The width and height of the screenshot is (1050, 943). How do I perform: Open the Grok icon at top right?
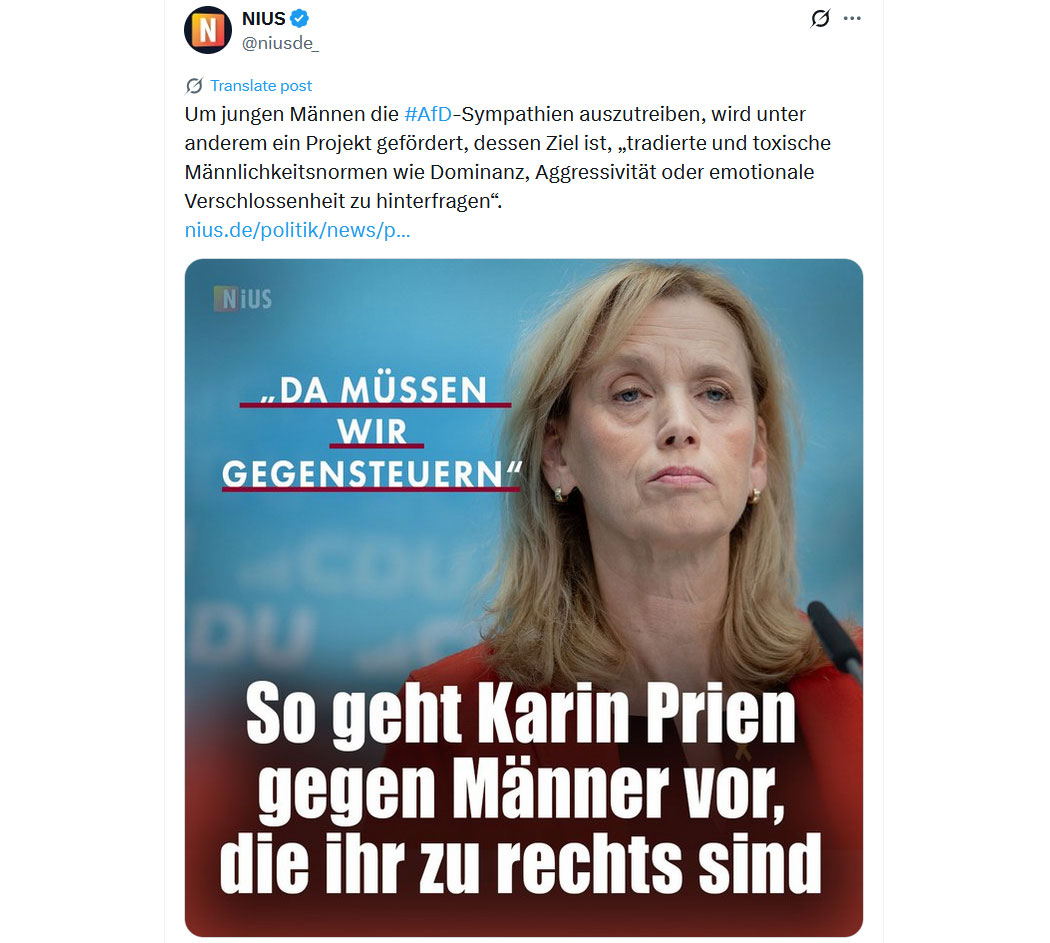click(820, 19)
